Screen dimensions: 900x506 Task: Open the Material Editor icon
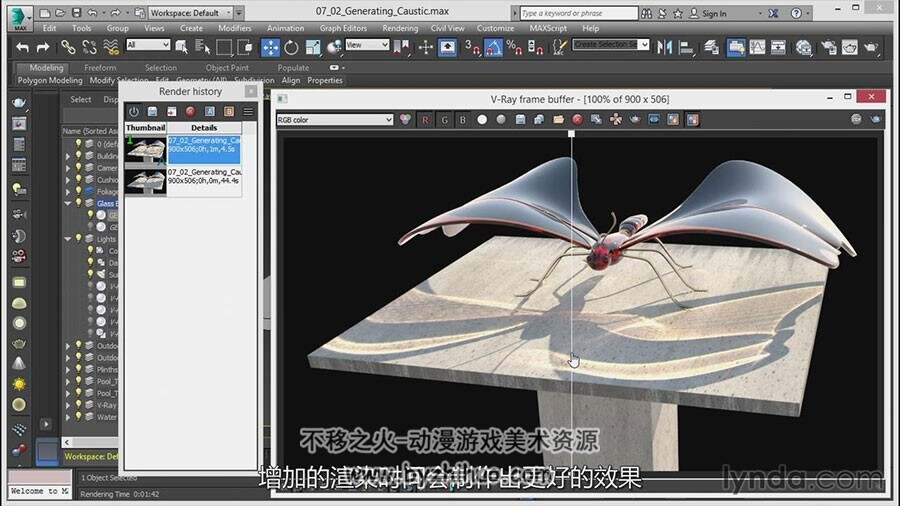pos(804,47)
